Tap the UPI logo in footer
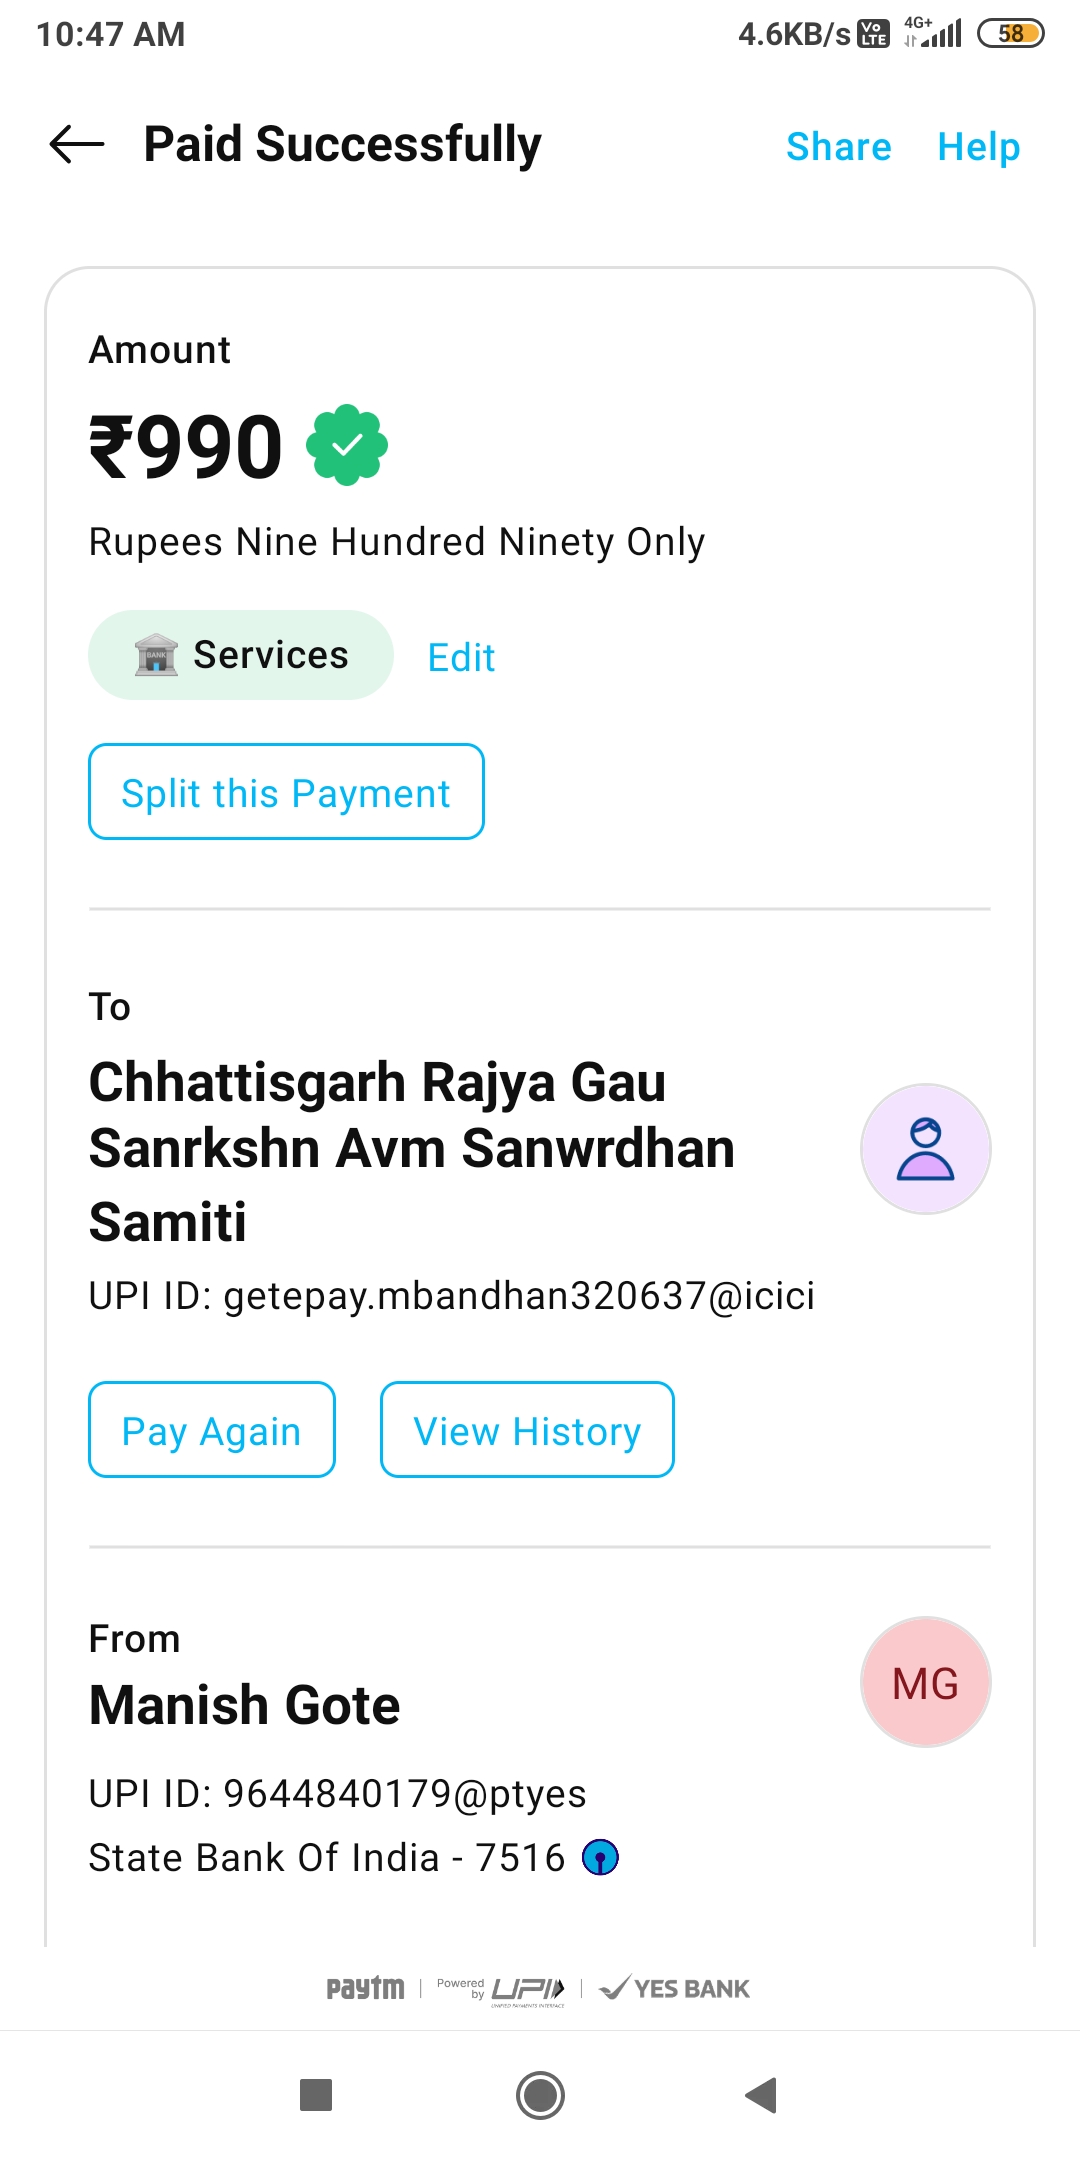This screenshot has width=1080, height=2160. (x=526, y=1989)
